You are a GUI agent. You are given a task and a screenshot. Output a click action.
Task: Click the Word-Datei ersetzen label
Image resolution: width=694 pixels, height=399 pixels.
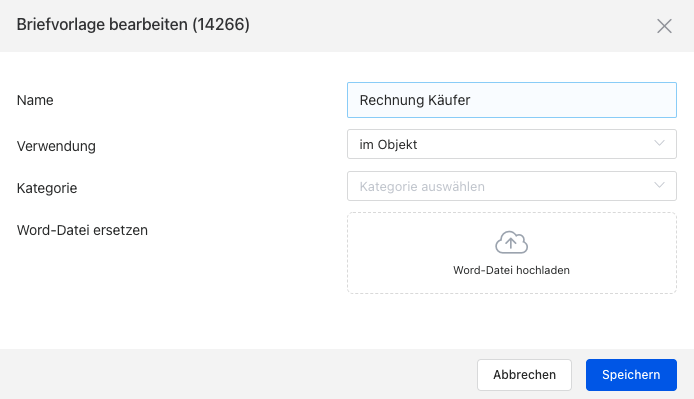coord(82,230)
